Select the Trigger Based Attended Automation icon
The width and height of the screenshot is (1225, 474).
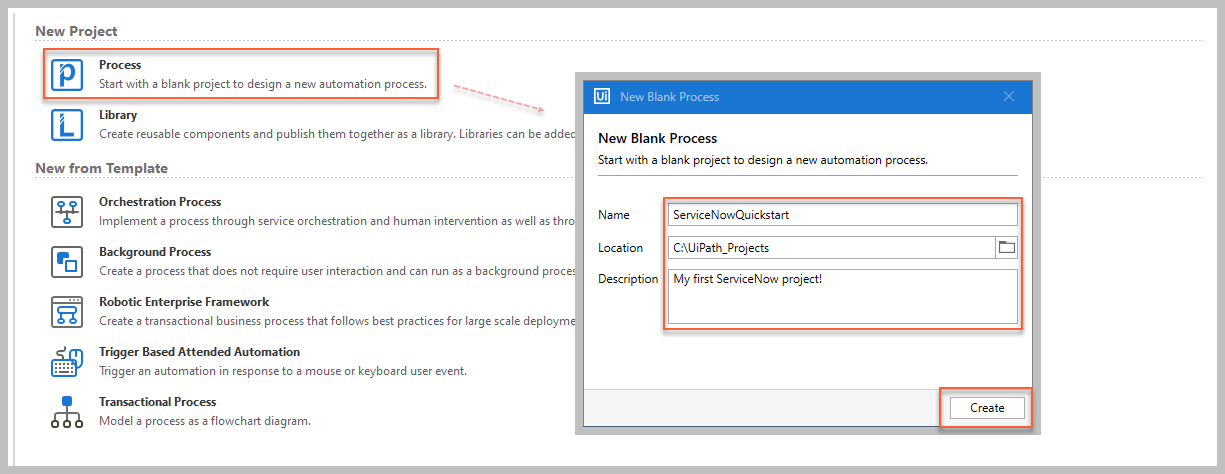coord(67,362)
